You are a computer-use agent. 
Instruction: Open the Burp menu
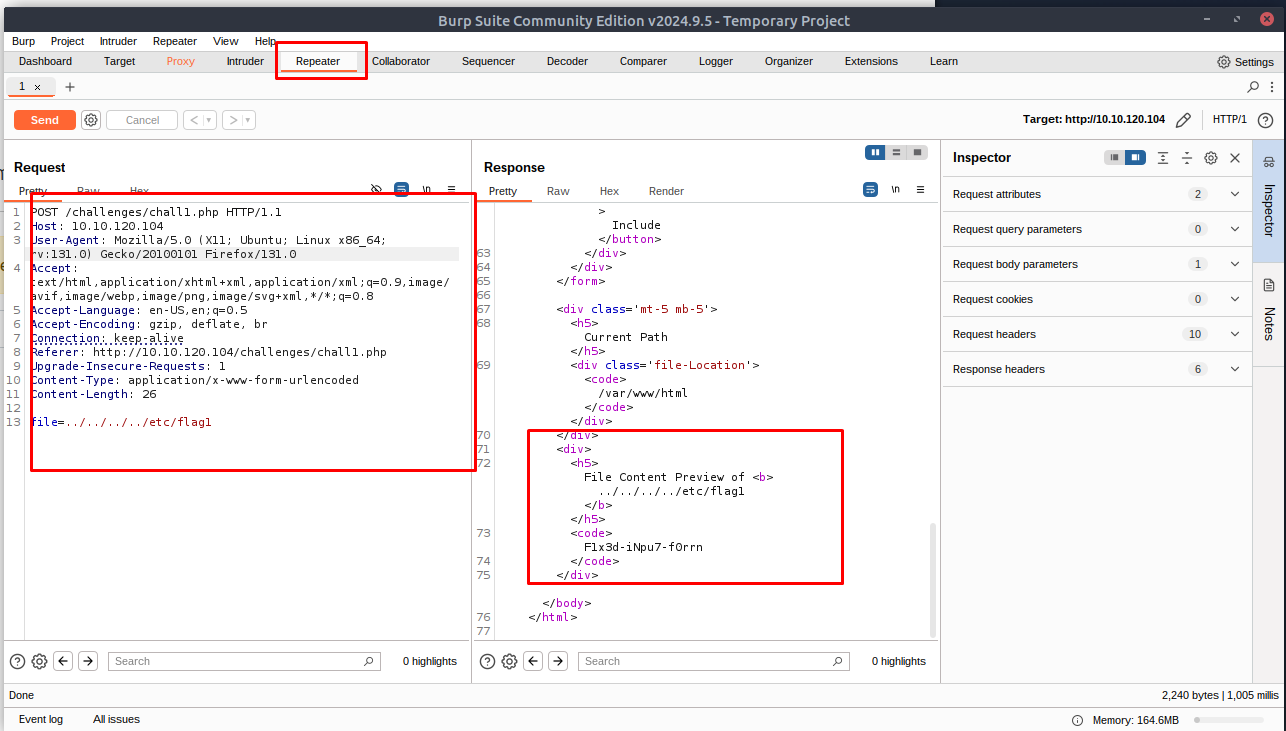coord(23,41)
